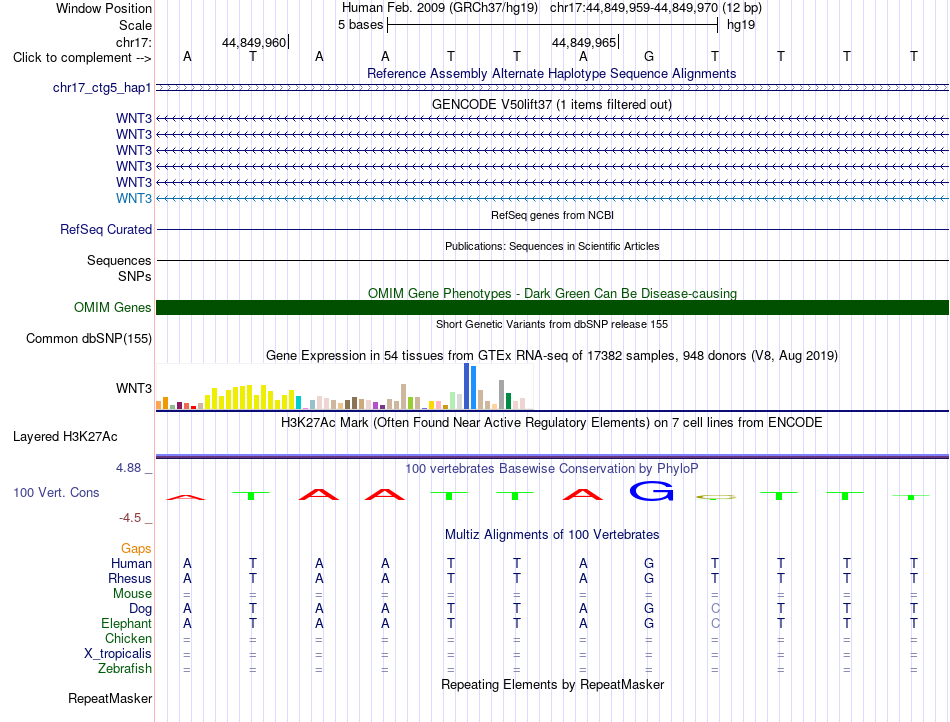
Task: Click the purple H3K27Ac signal line
Action: 552,456
